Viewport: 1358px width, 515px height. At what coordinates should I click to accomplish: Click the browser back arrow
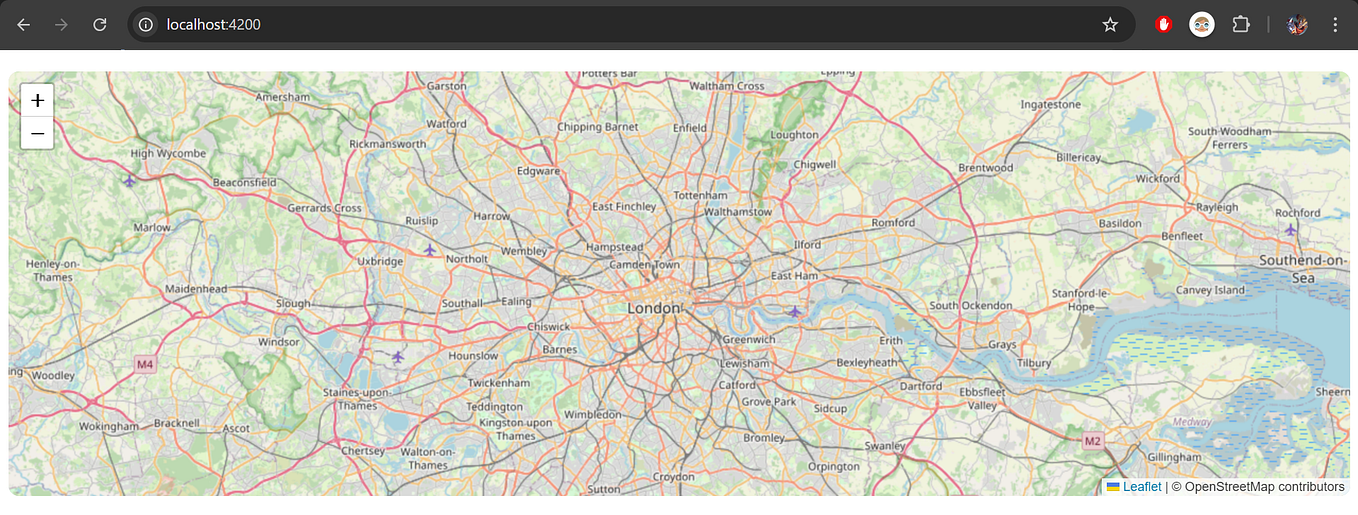[x=23, y=24]
